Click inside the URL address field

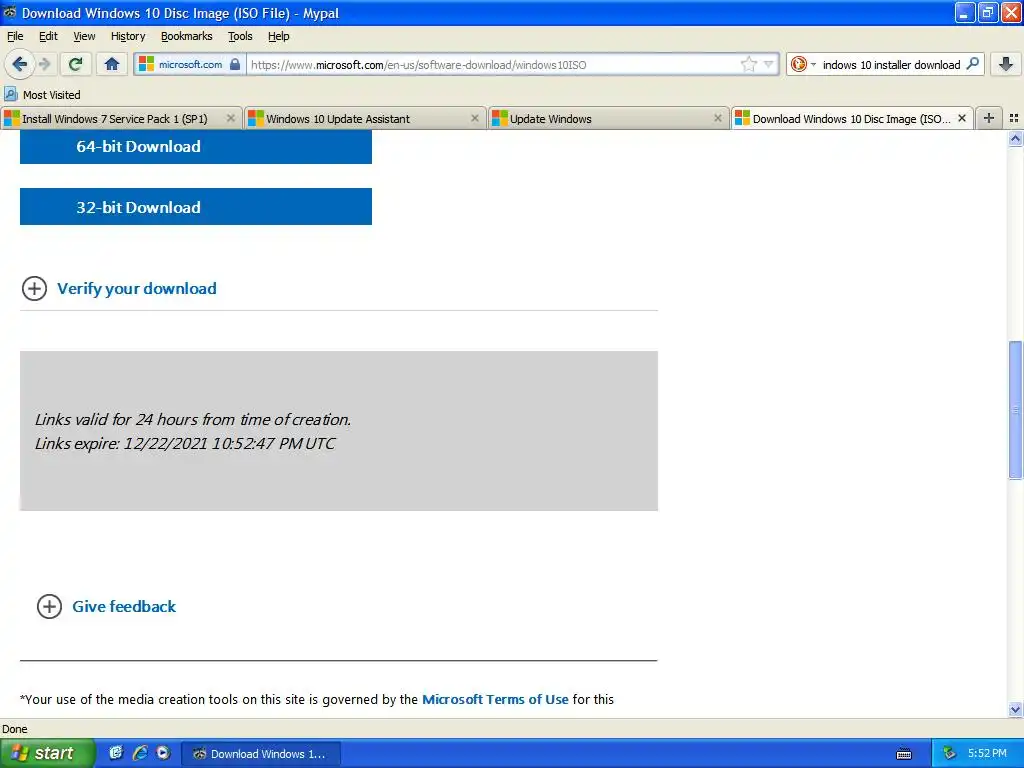coord(493,64)
